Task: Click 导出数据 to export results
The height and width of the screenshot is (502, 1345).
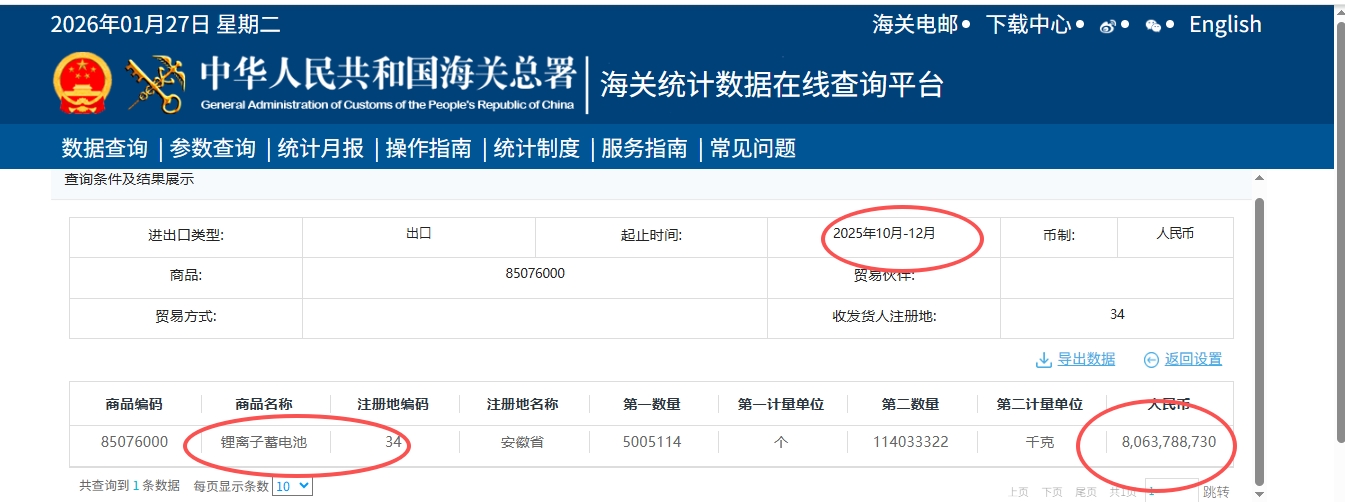Action: pos(1086,359)
